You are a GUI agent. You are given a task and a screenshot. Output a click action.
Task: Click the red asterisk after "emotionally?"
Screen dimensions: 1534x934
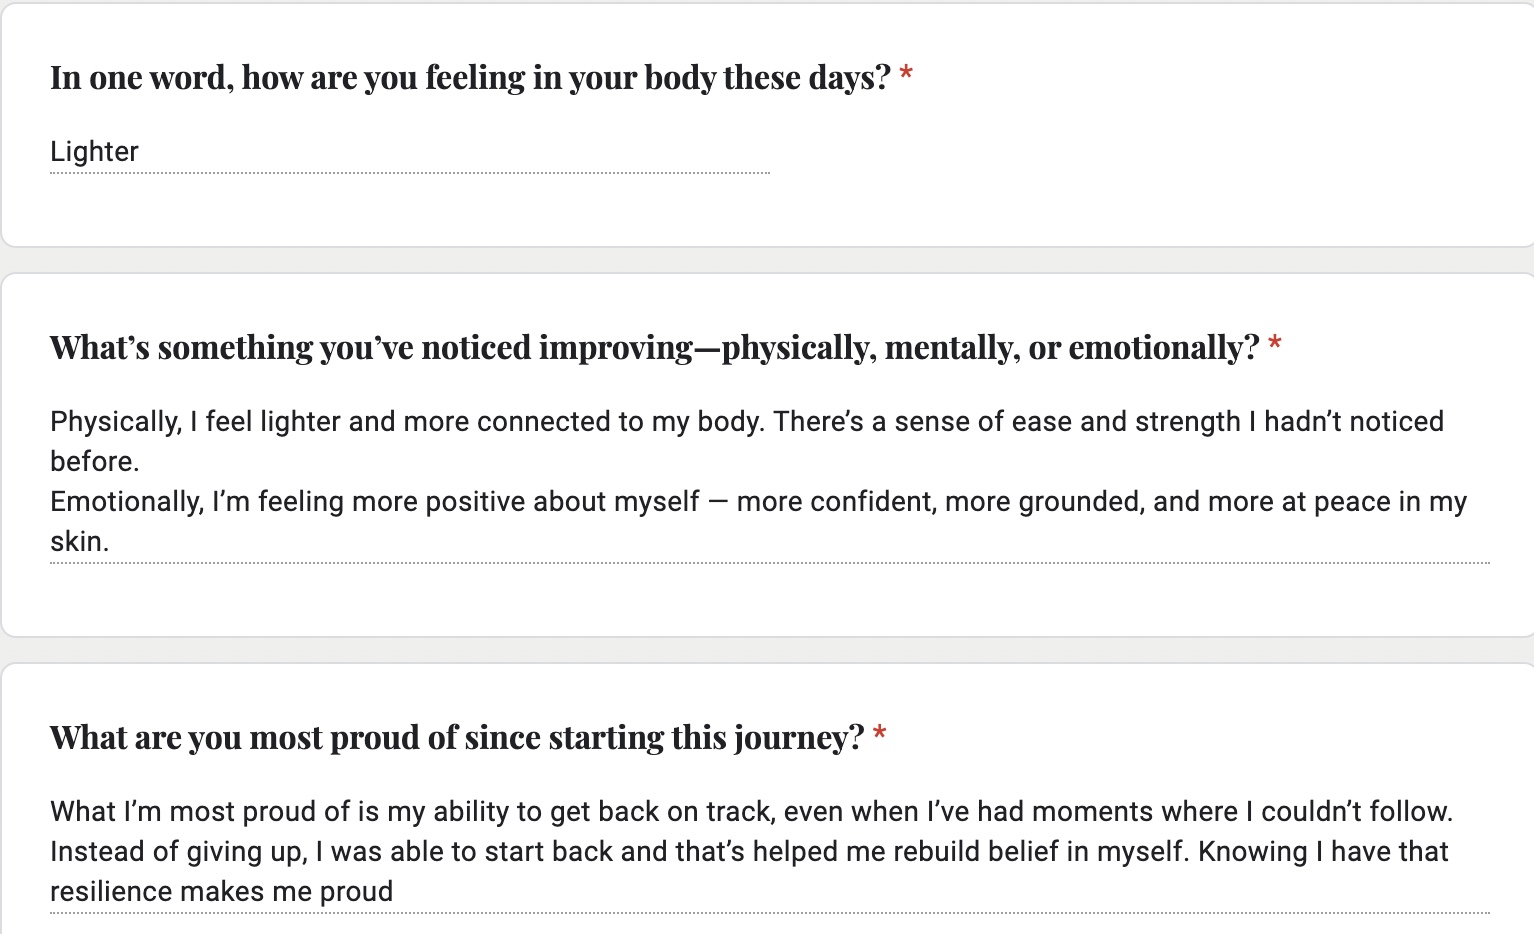pyautogui.click(x=1275, y=346)
